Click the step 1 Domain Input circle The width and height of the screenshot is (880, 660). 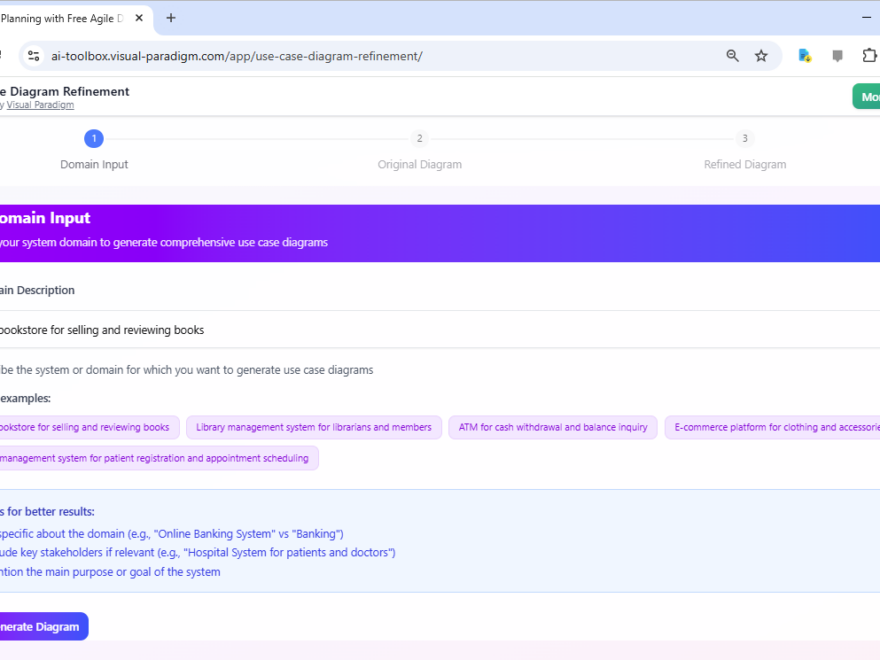coord(94,138)
